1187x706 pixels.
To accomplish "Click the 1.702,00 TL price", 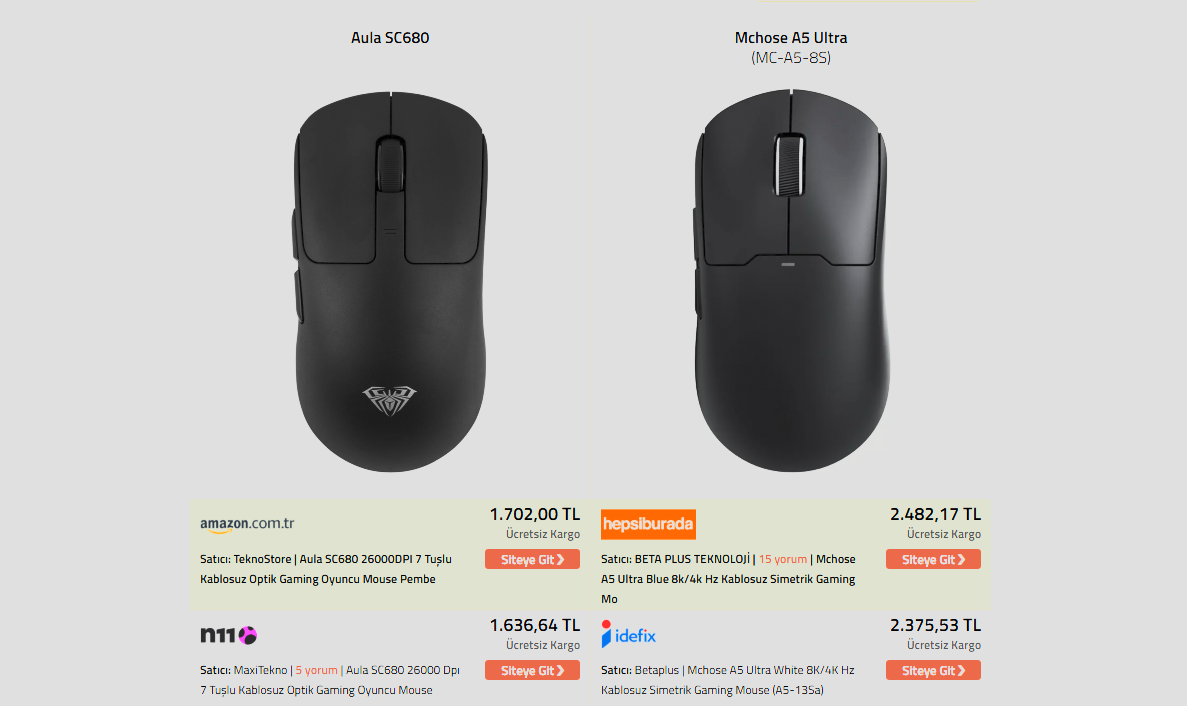I will click(x=534, y=514).
